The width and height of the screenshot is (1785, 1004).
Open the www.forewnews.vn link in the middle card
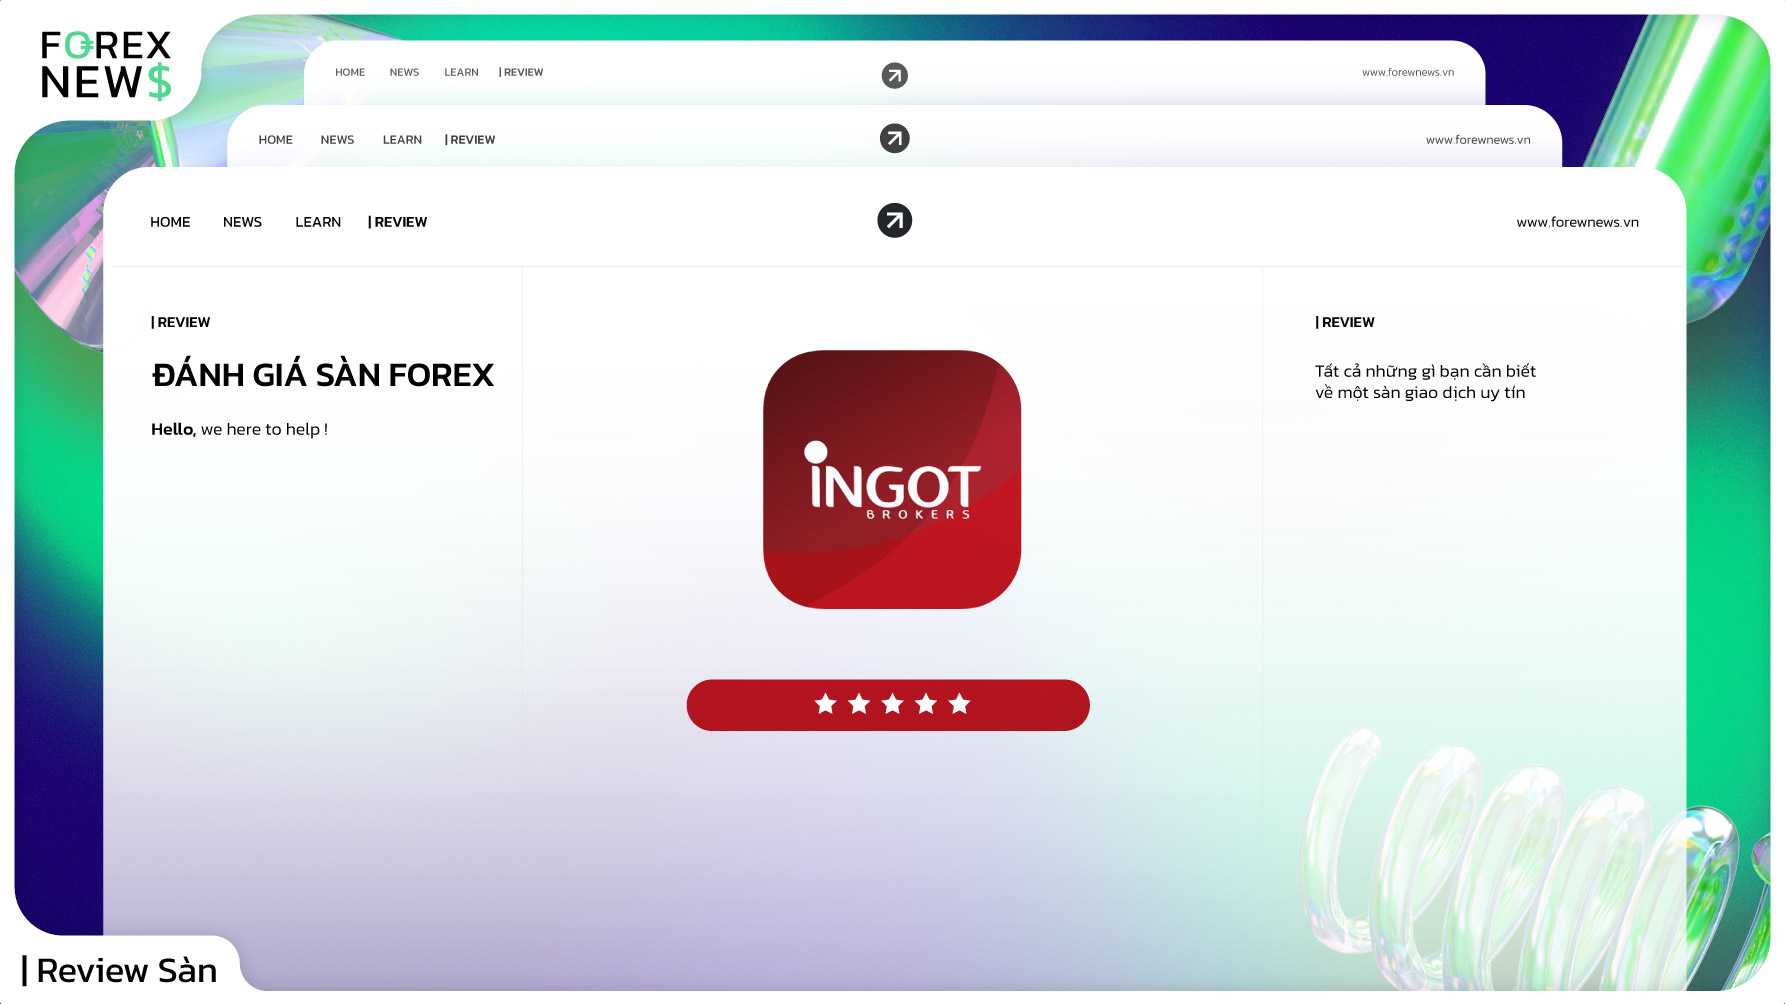[x=1478, y=140]
